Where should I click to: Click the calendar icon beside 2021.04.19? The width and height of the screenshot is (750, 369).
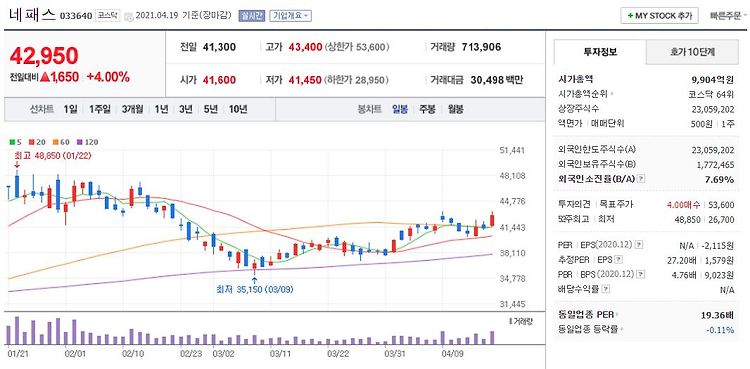pyautogui.click(x=128, y=16)
